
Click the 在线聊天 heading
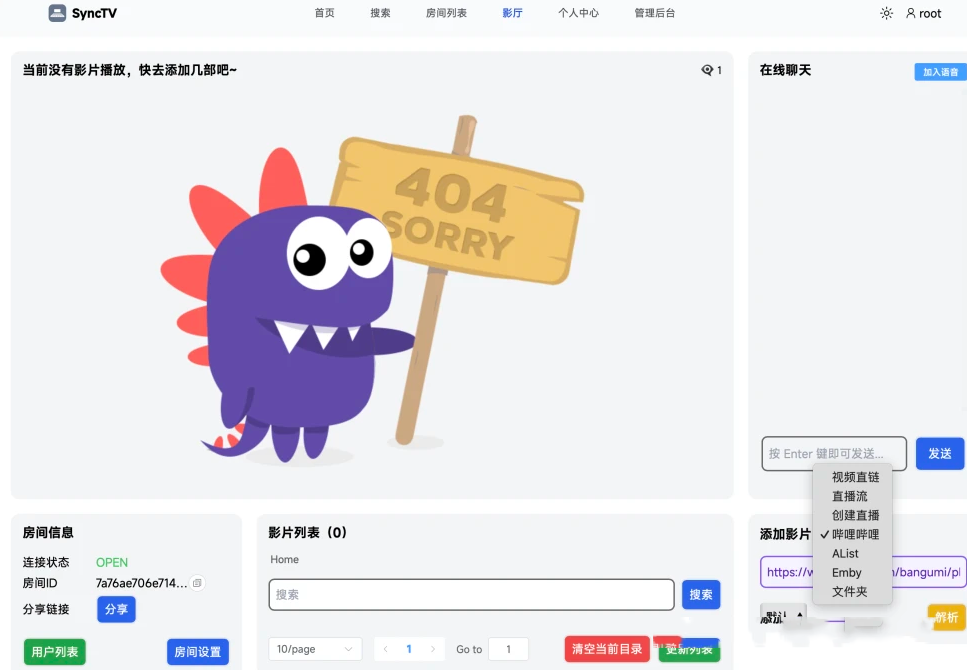pyautogui.click(x=785, y=70)
